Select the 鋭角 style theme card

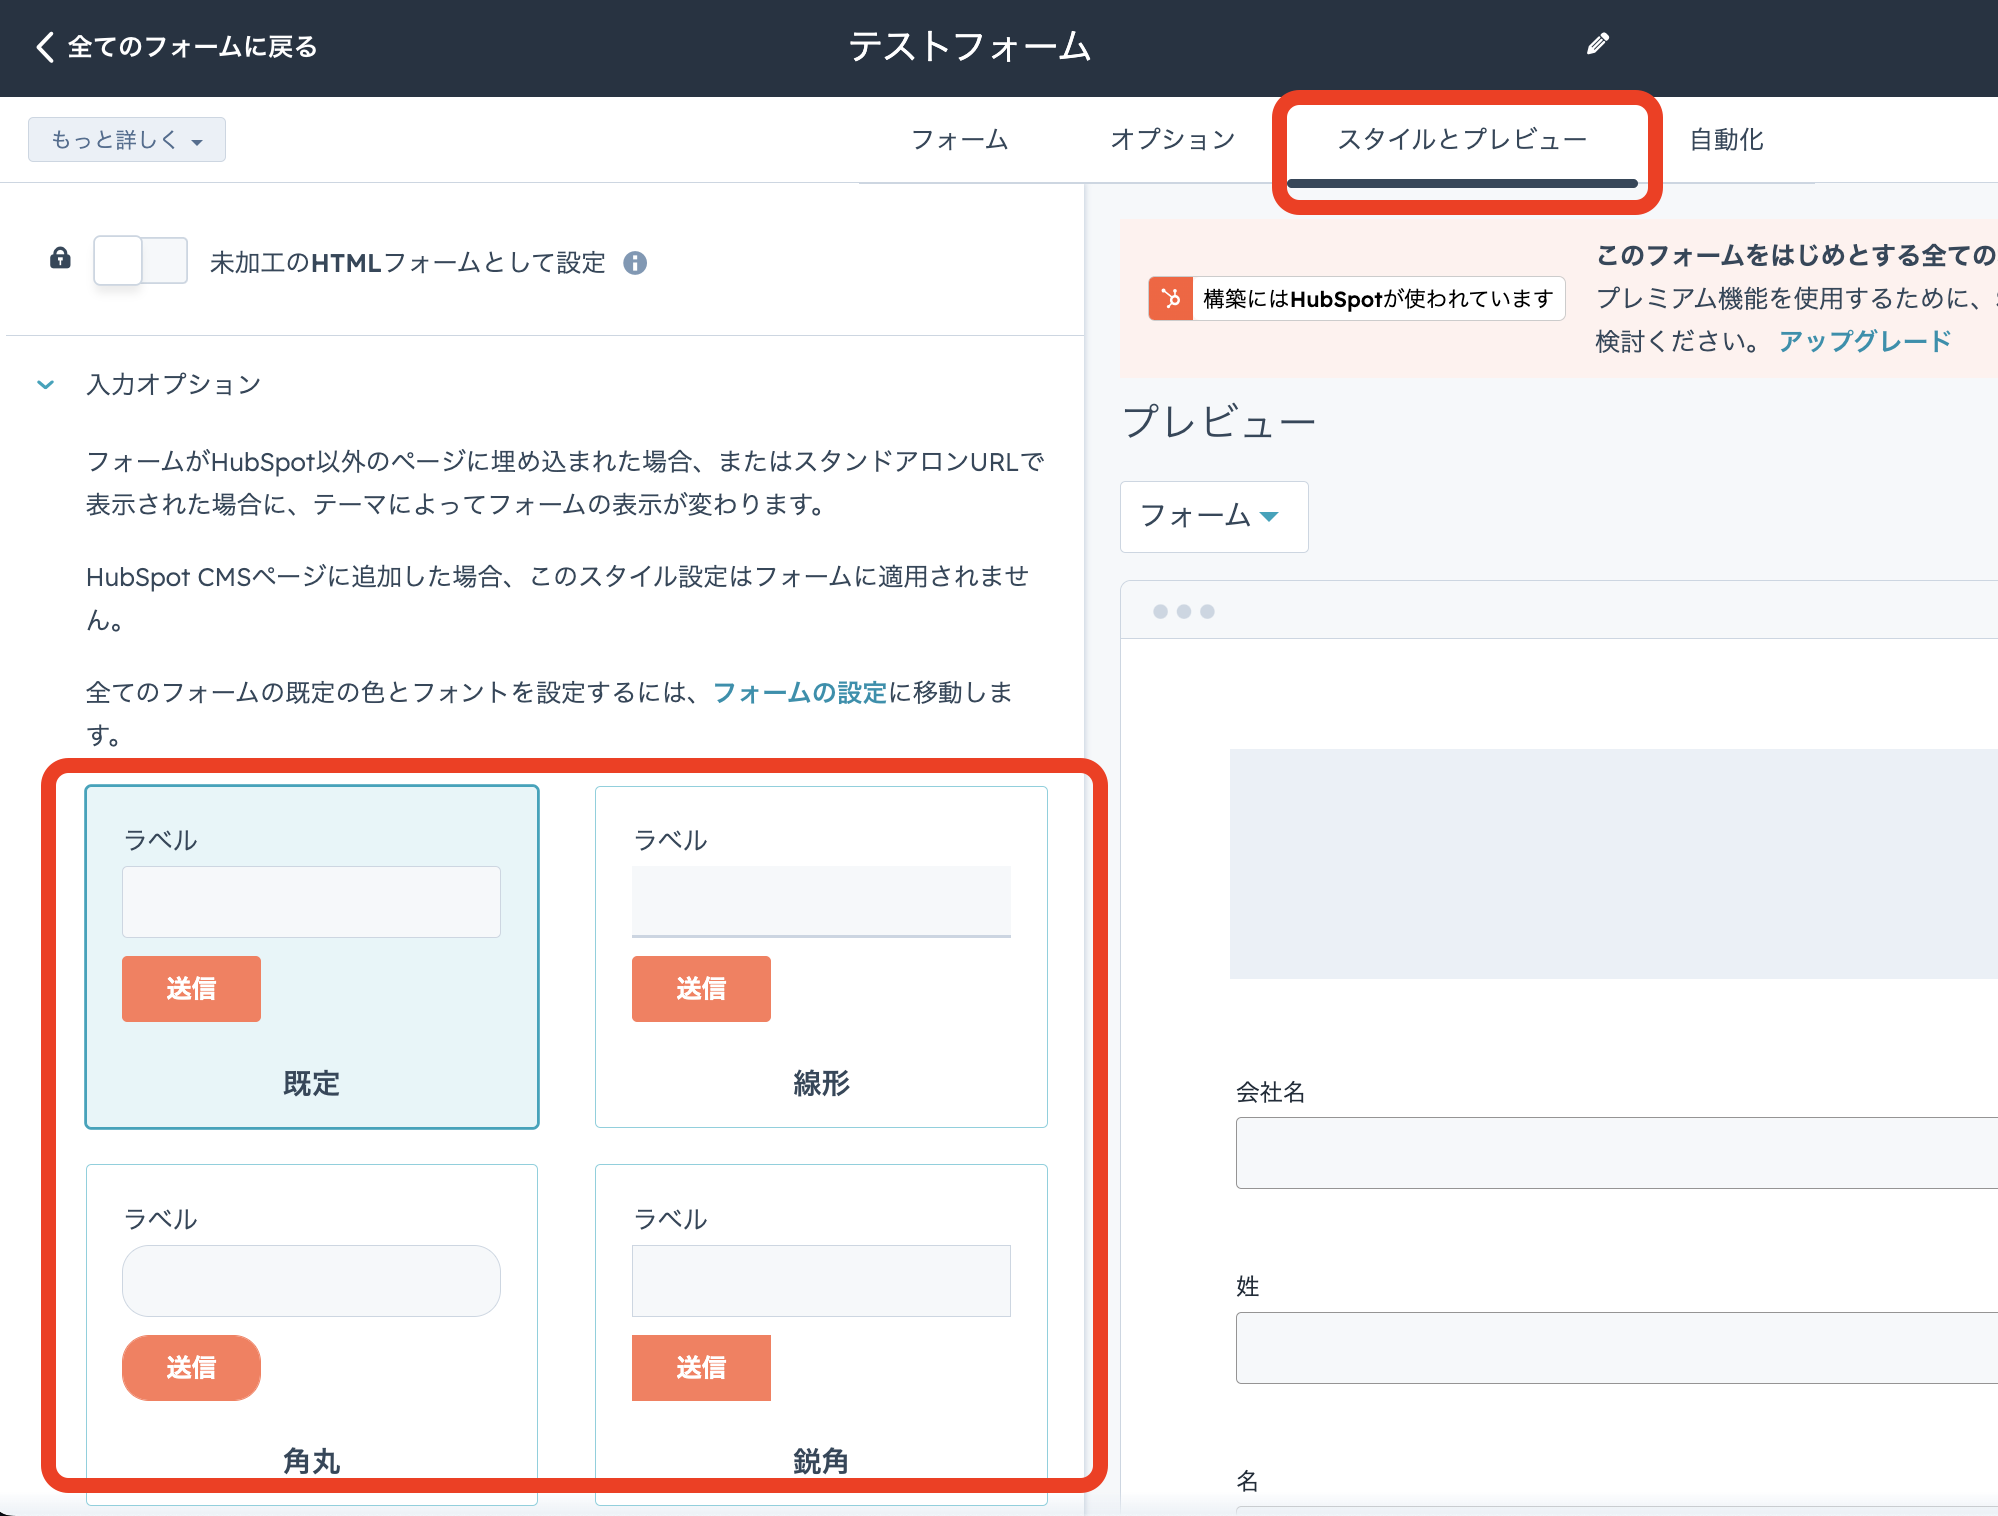pyautogui.click(x=821, y=1334)
